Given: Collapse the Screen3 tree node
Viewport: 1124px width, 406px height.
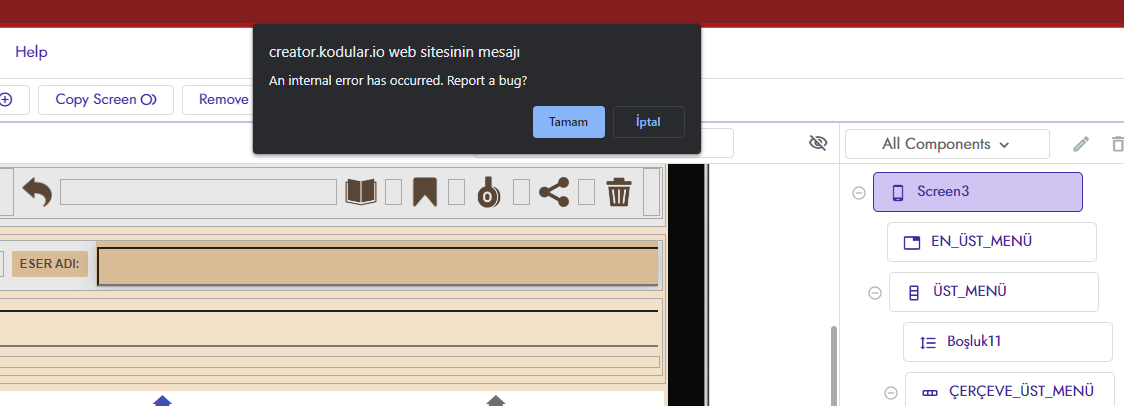Looking at the screenshot, I should 859,193.
